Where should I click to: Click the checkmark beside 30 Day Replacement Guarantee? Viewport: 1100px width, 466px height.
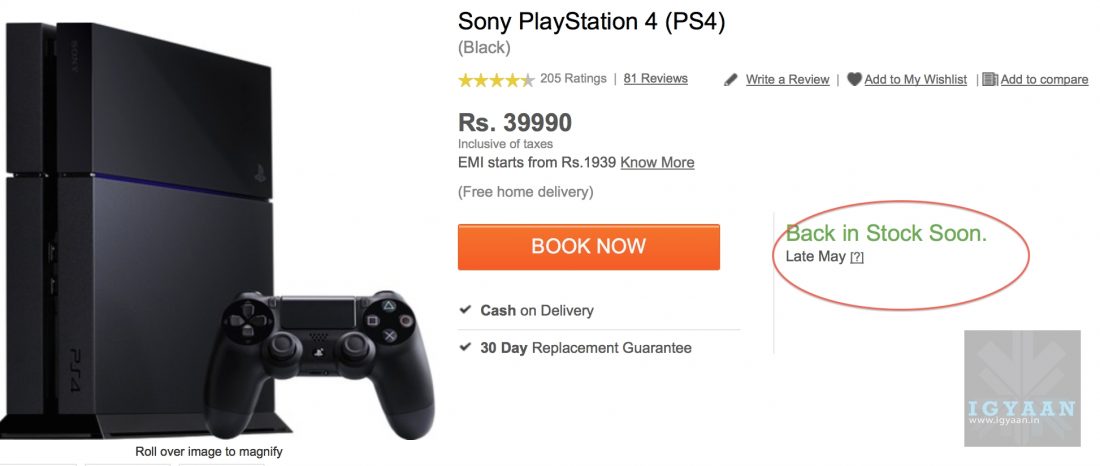pos(465,347)
